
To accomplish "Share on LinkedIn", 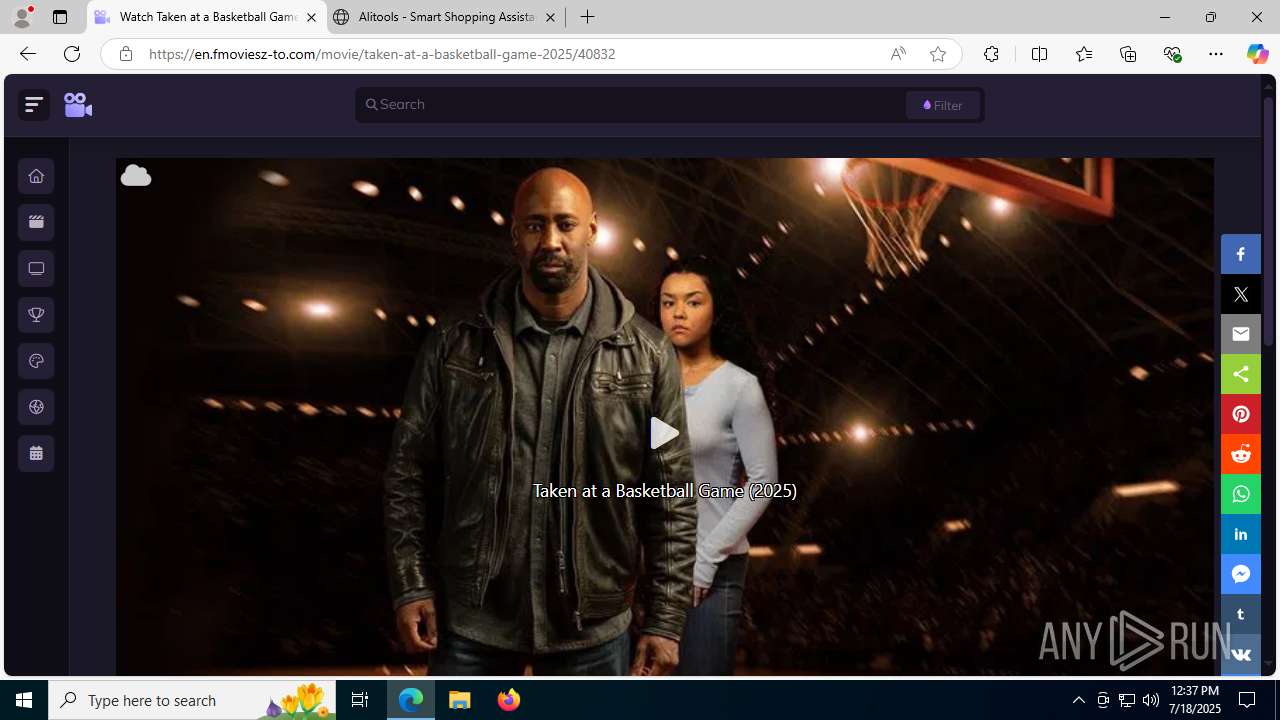I will [x=1241, y=534].
